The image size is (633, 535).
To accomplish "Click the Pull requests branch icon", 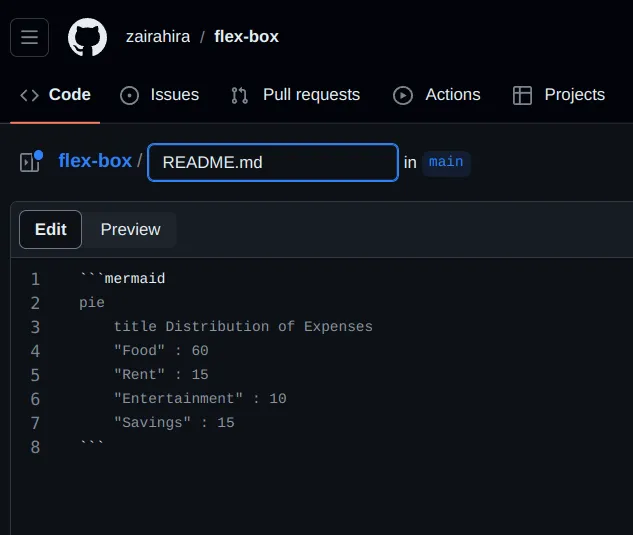I will point(240,95).
